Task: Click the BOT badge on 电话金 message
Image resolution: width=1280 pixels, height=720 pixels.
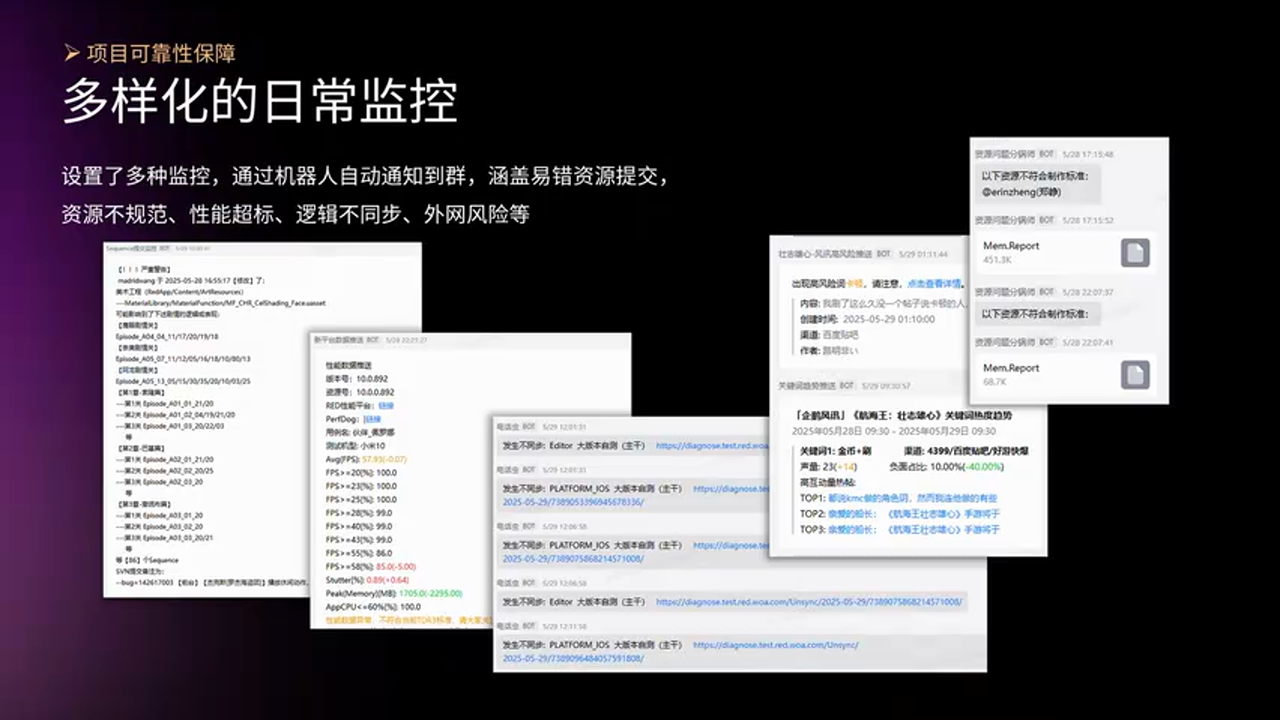Action: pyautogui.click(x=527, y=425)
